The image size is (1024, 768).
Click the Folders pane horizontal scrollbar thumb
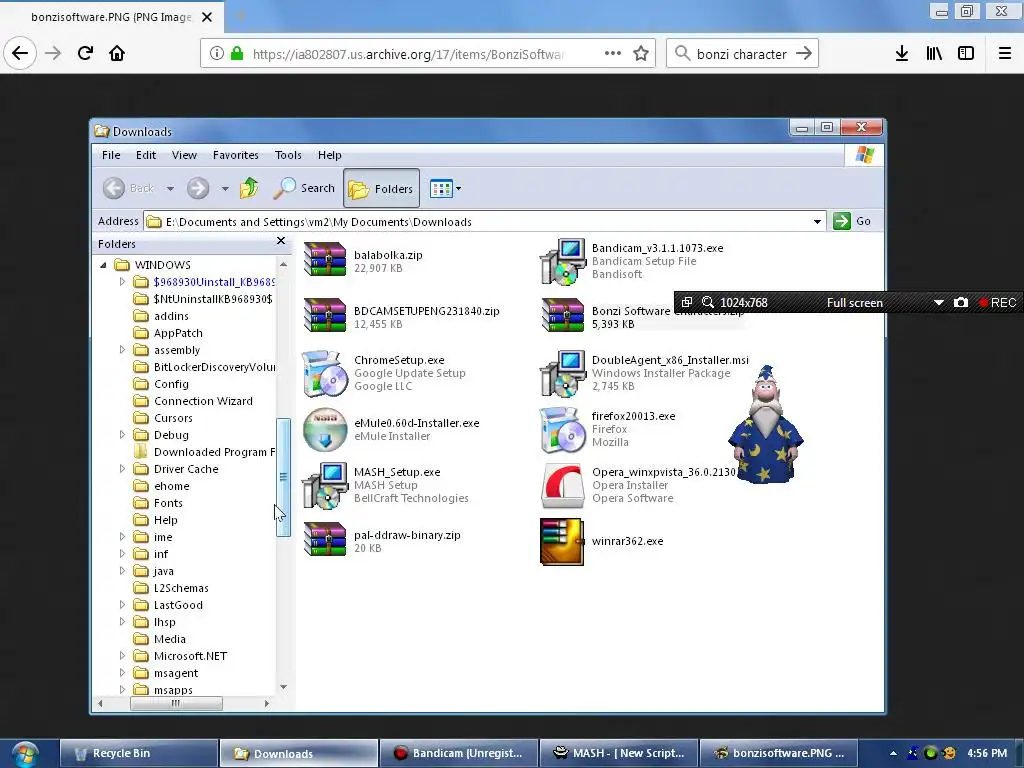[176, 703]
